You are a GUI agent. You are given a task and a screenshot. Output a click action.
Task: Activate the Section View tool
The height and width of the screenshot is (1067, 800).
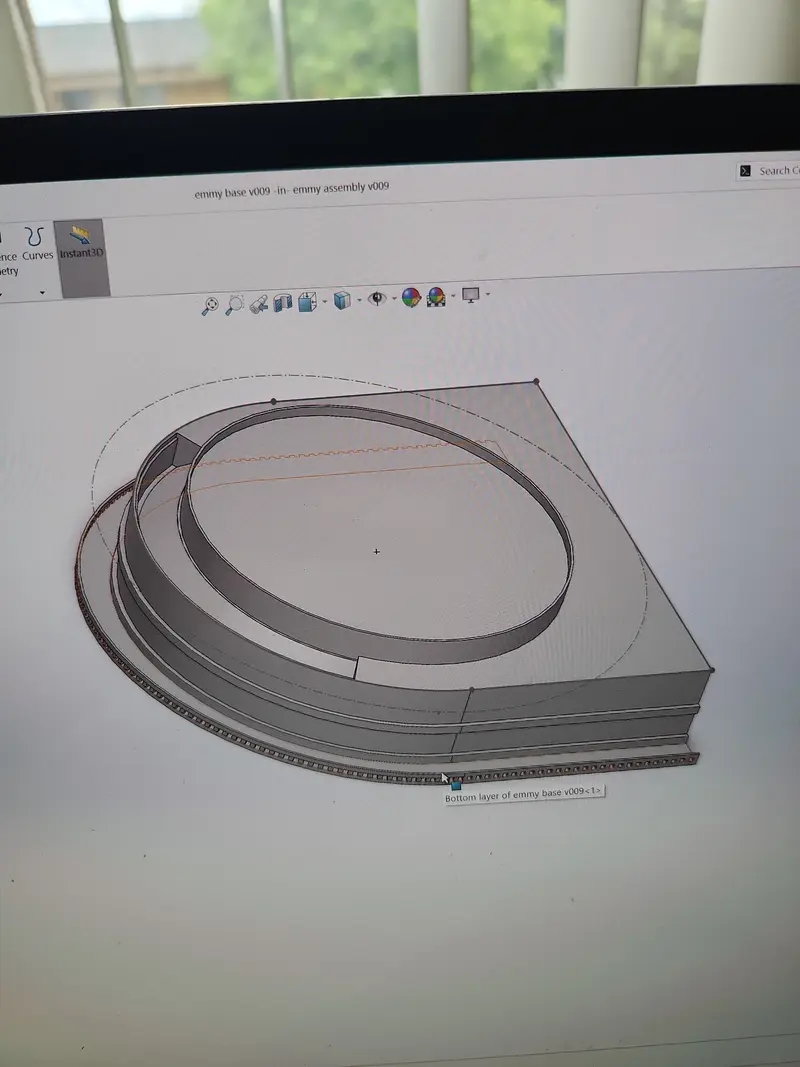click(x=282, y=302)
